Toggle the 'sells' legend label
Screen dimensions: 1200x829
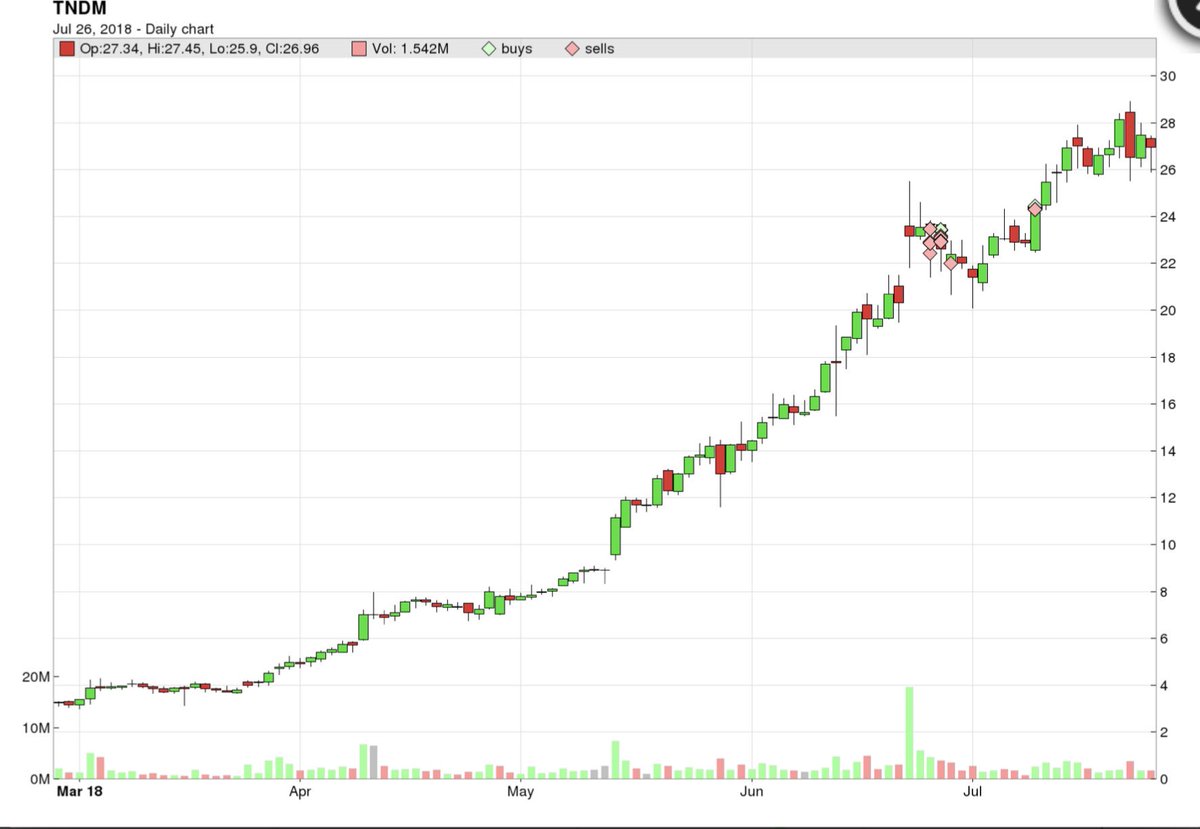coord(599,48)
